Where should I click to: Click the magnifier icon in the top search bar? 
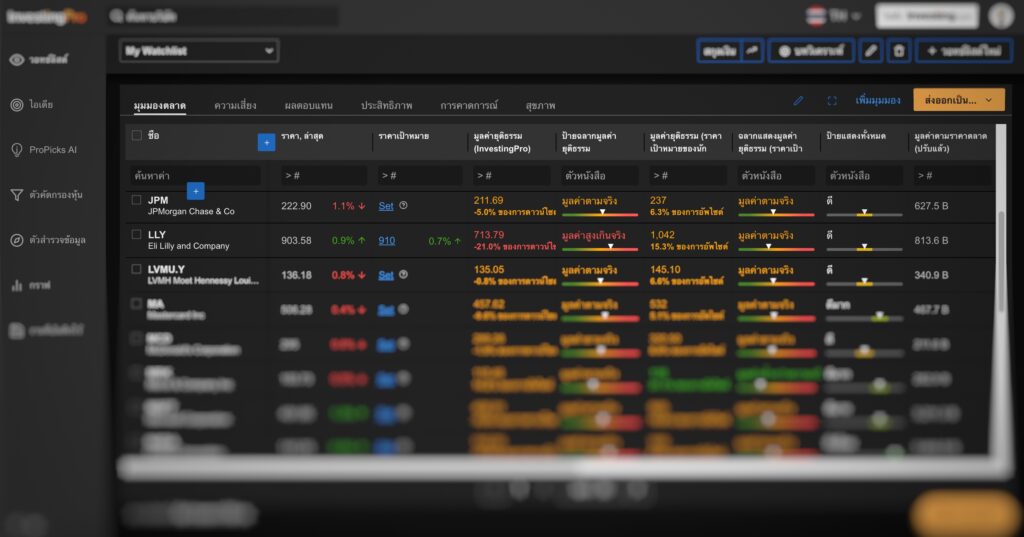pyautogui.click(x=117, y=16)
